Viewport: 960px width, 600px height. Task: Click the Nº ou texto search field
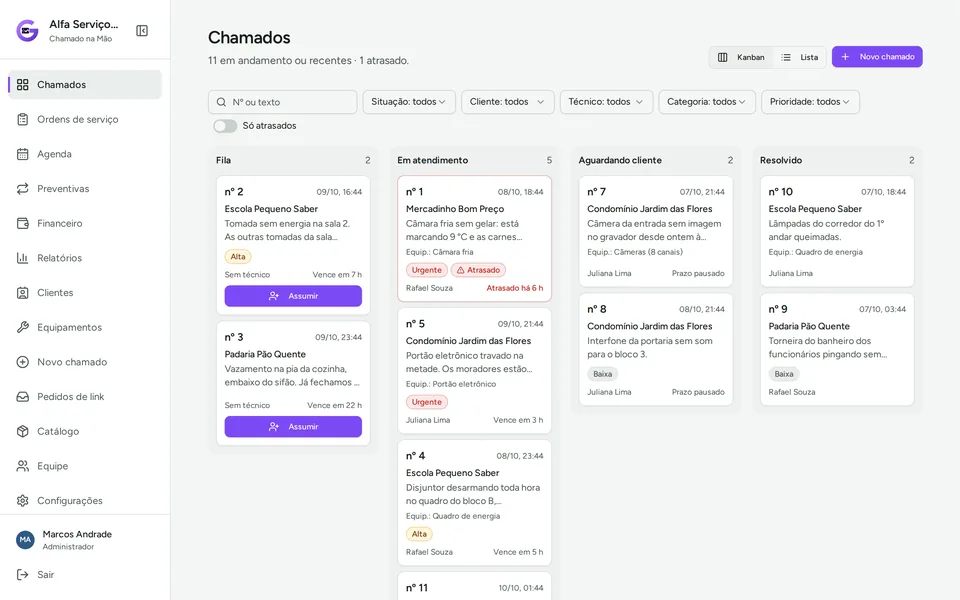[x=283, y=102]
